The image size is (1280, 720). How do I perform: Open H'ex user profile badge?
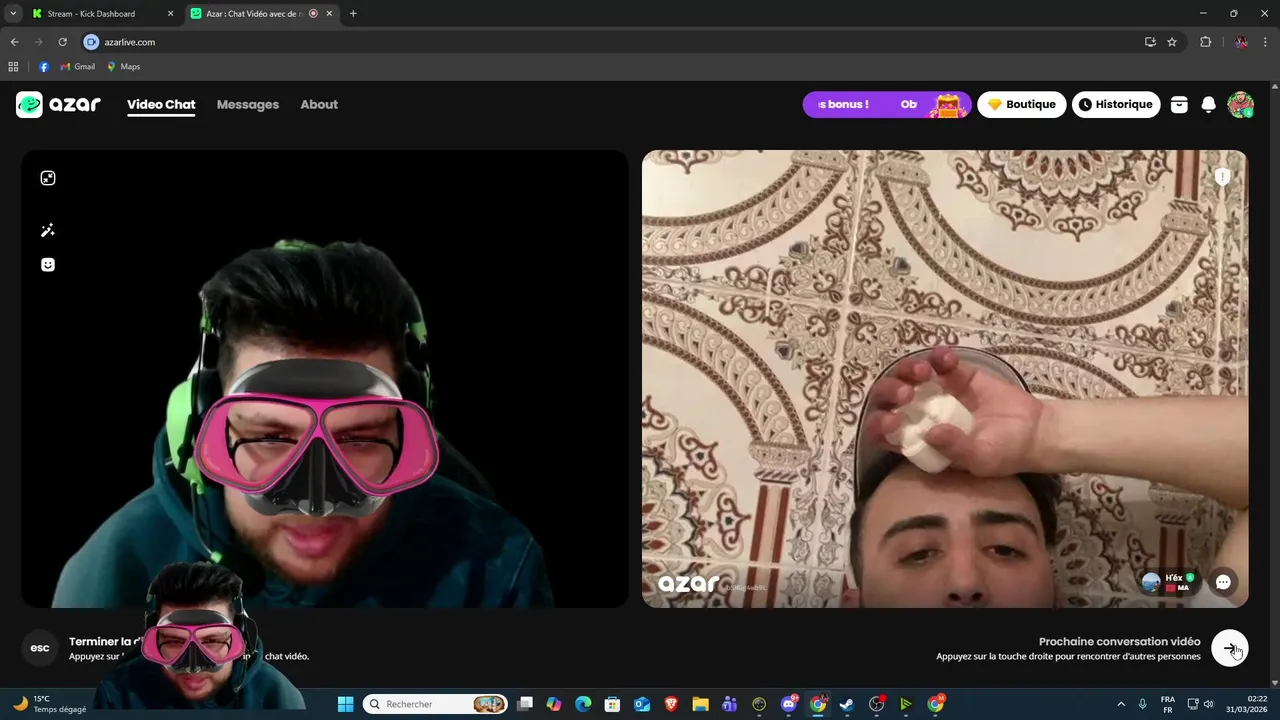[x=1169, y=582]
